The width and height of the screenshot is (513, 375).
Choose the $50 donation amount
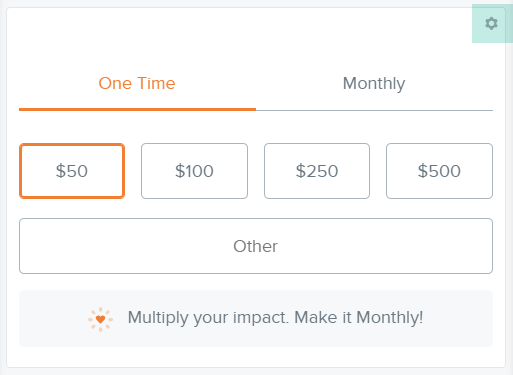(72, 171)
